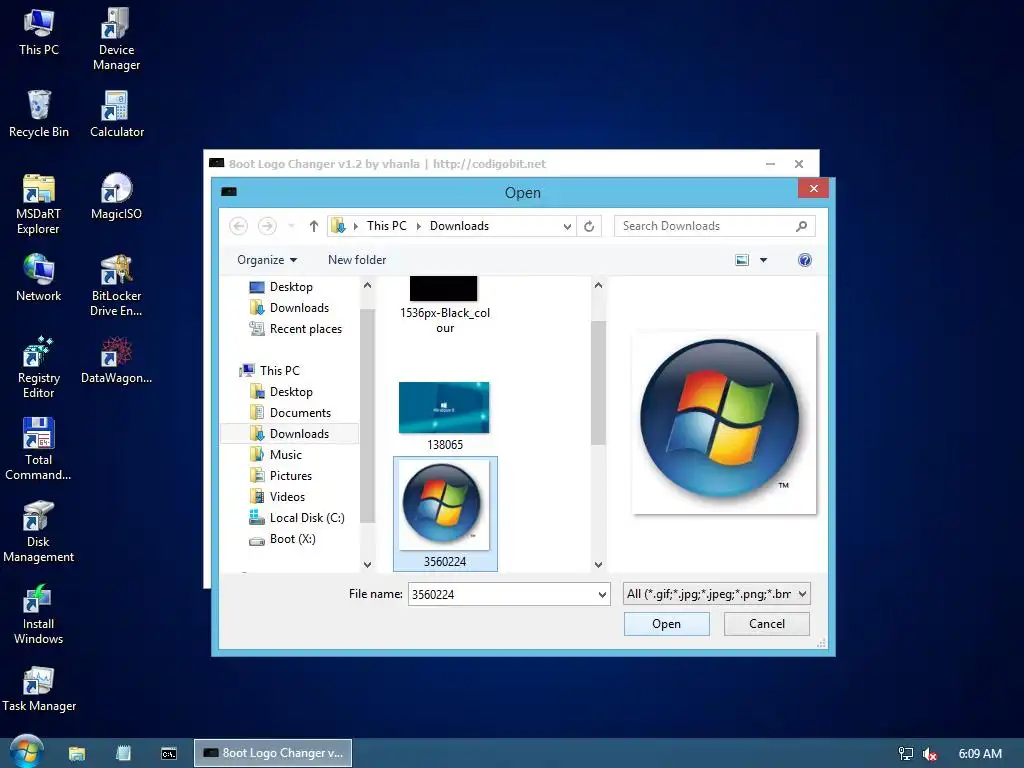Select the 3560224 Windows logo thumbnail
Viewport: 1024px width, 768px height.
tap(445, 514)
